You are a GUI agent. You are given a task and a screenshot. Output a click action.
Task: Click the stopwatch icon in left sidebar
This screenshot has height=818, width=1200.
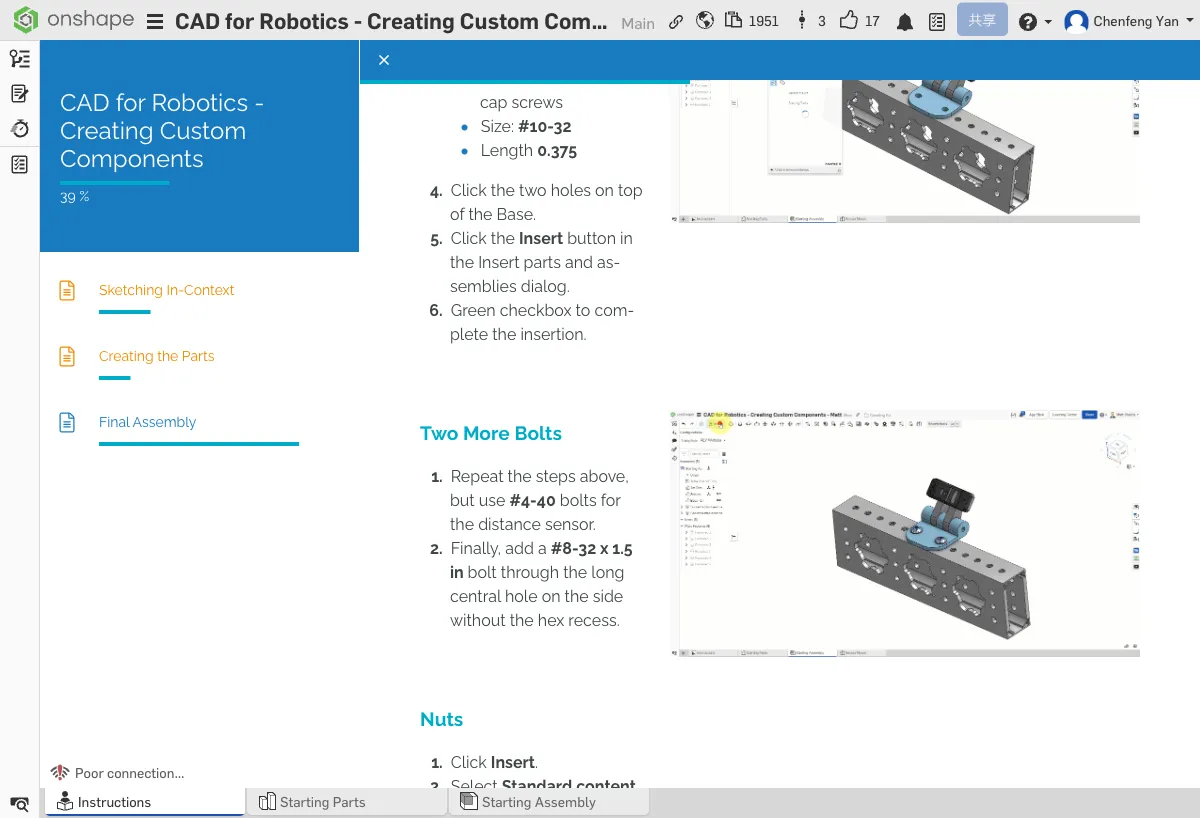click(19, 129)
